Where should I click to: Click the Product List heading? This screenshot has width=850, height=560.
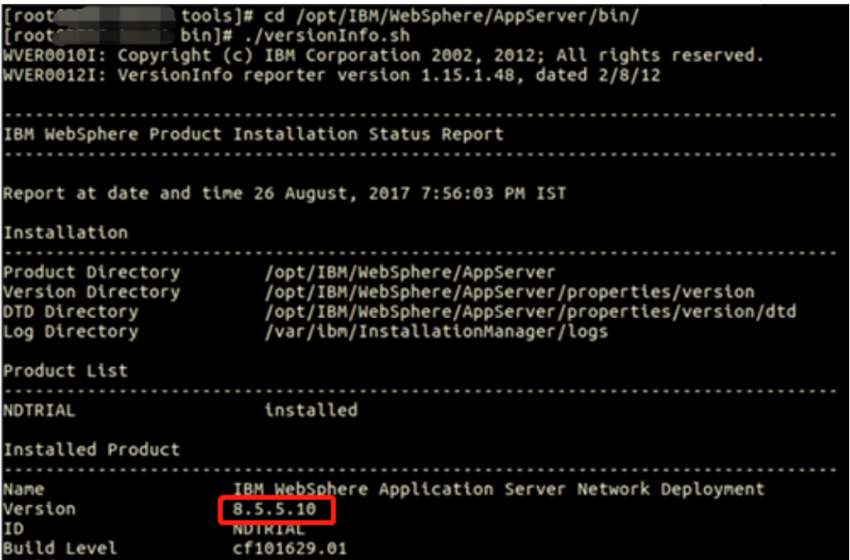[x=65, y=370]
